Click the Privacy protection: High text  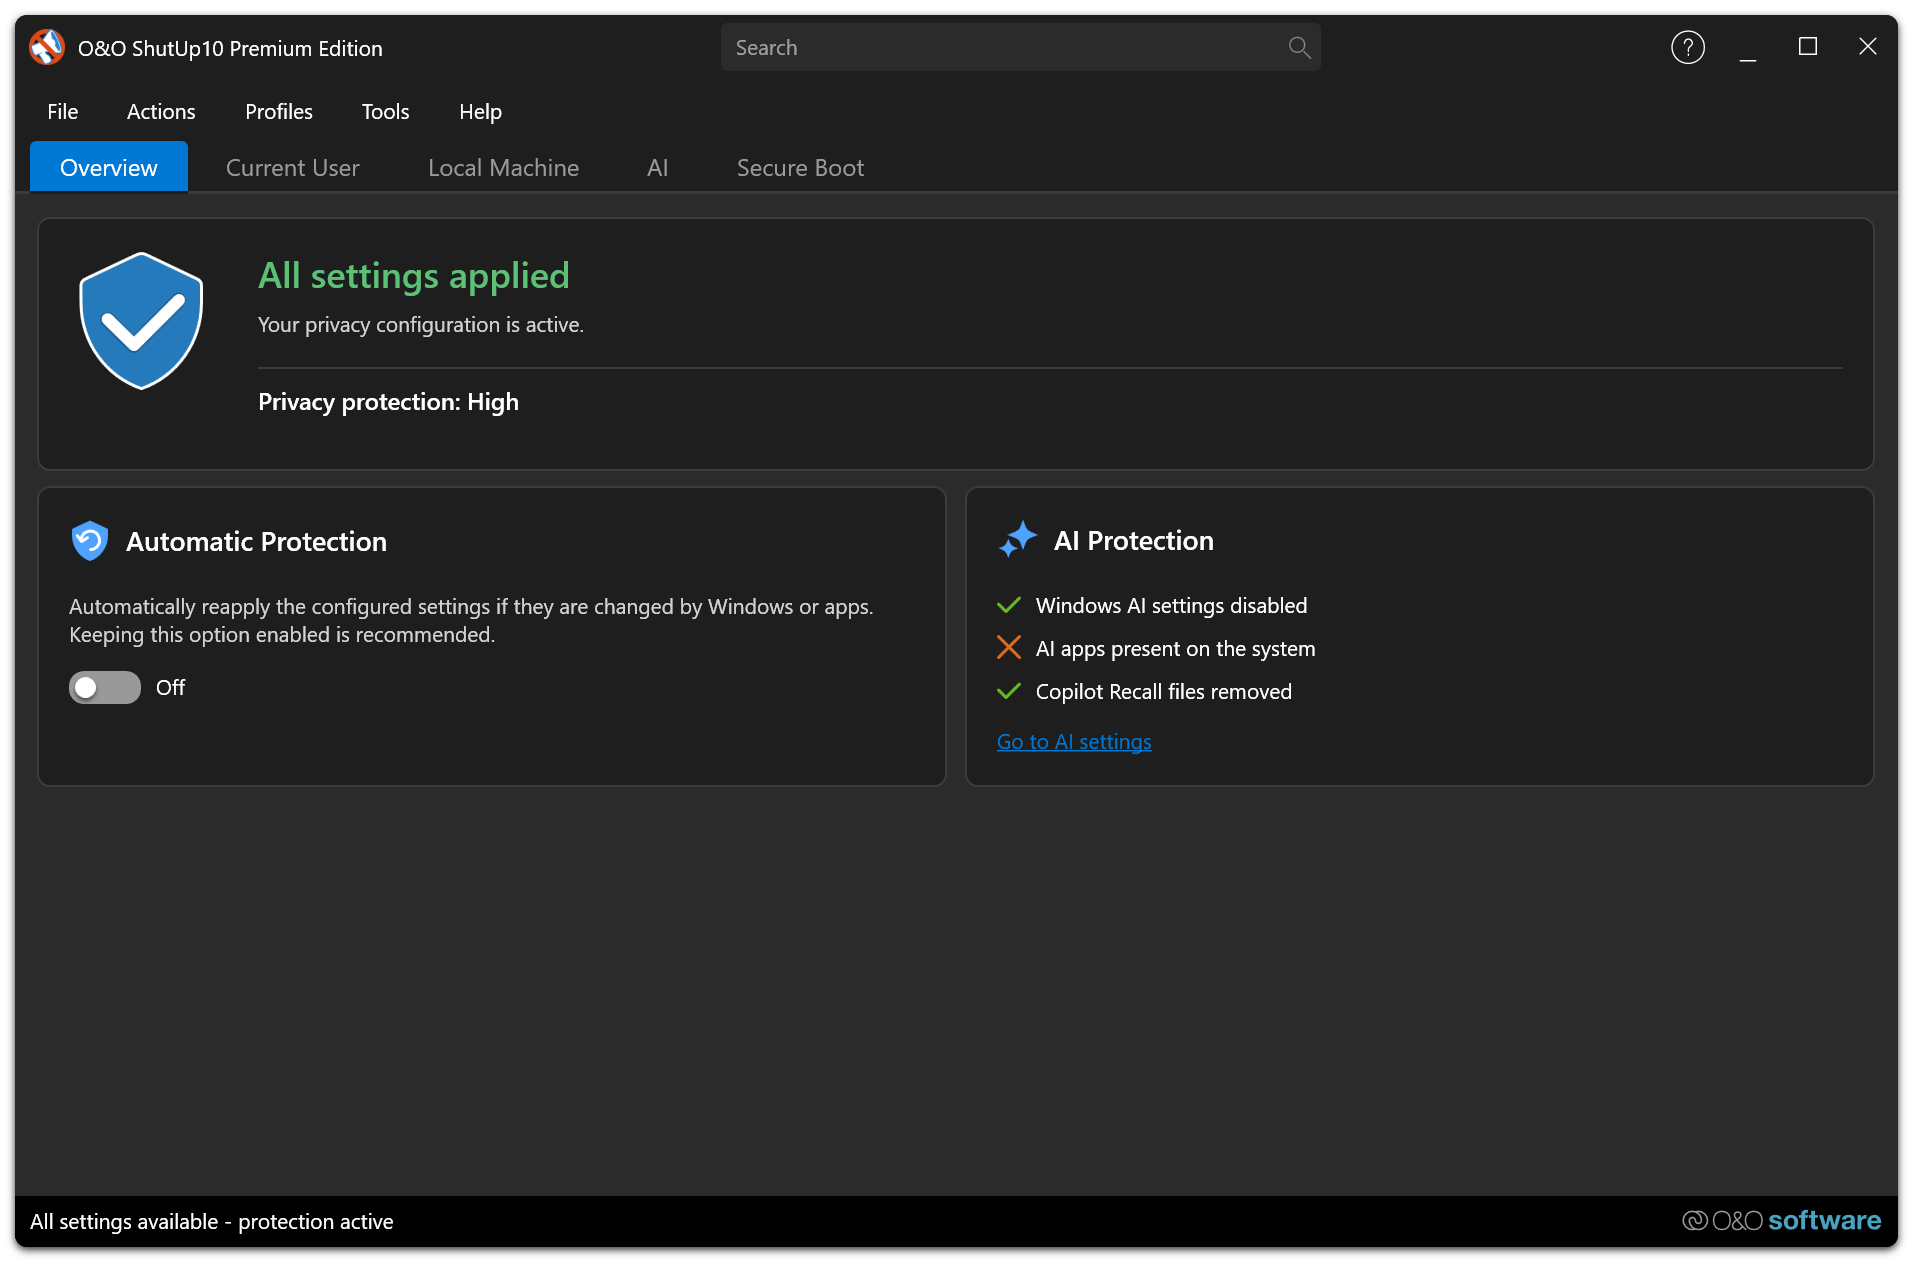388,401
